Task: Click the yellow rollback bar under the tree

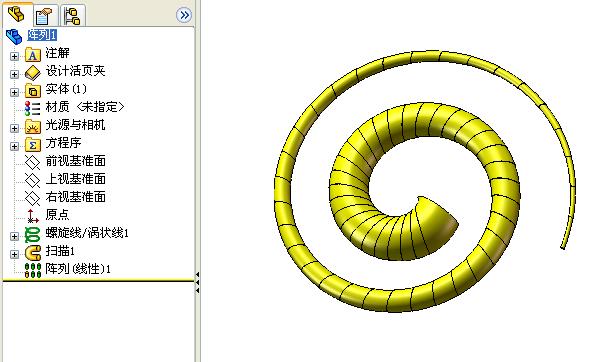Action: (98, 280)
